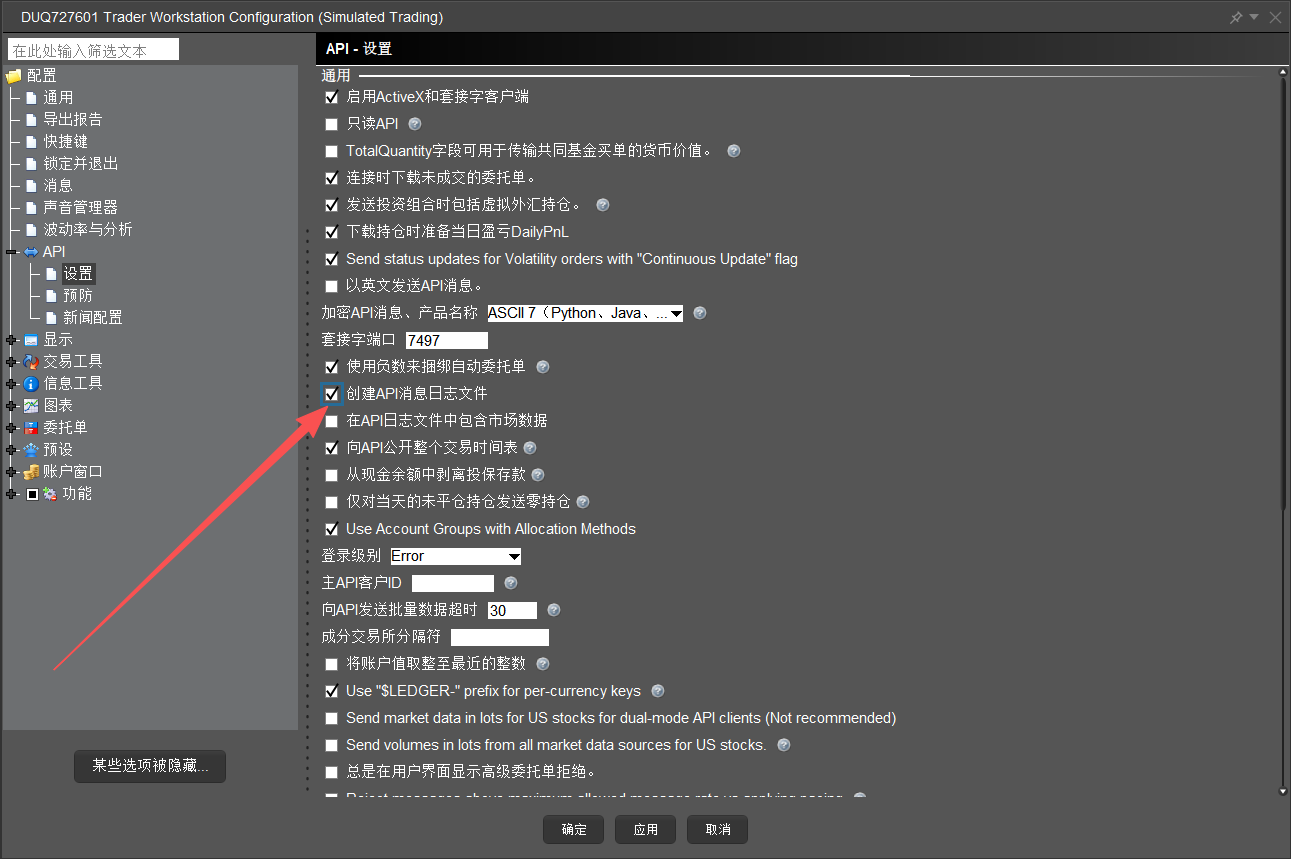Open 新闻配置 under API
The image size is (1291, 859).
(x=92, y=318)
